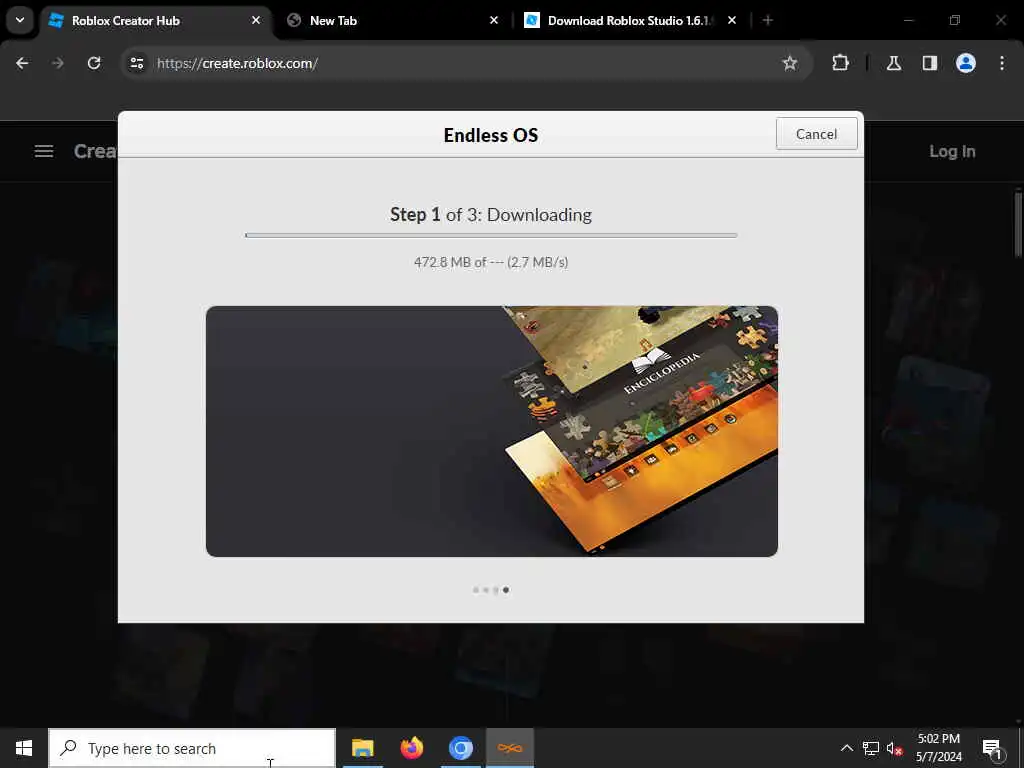Close the Roblox Creator Hub tab

pos(256,20)
